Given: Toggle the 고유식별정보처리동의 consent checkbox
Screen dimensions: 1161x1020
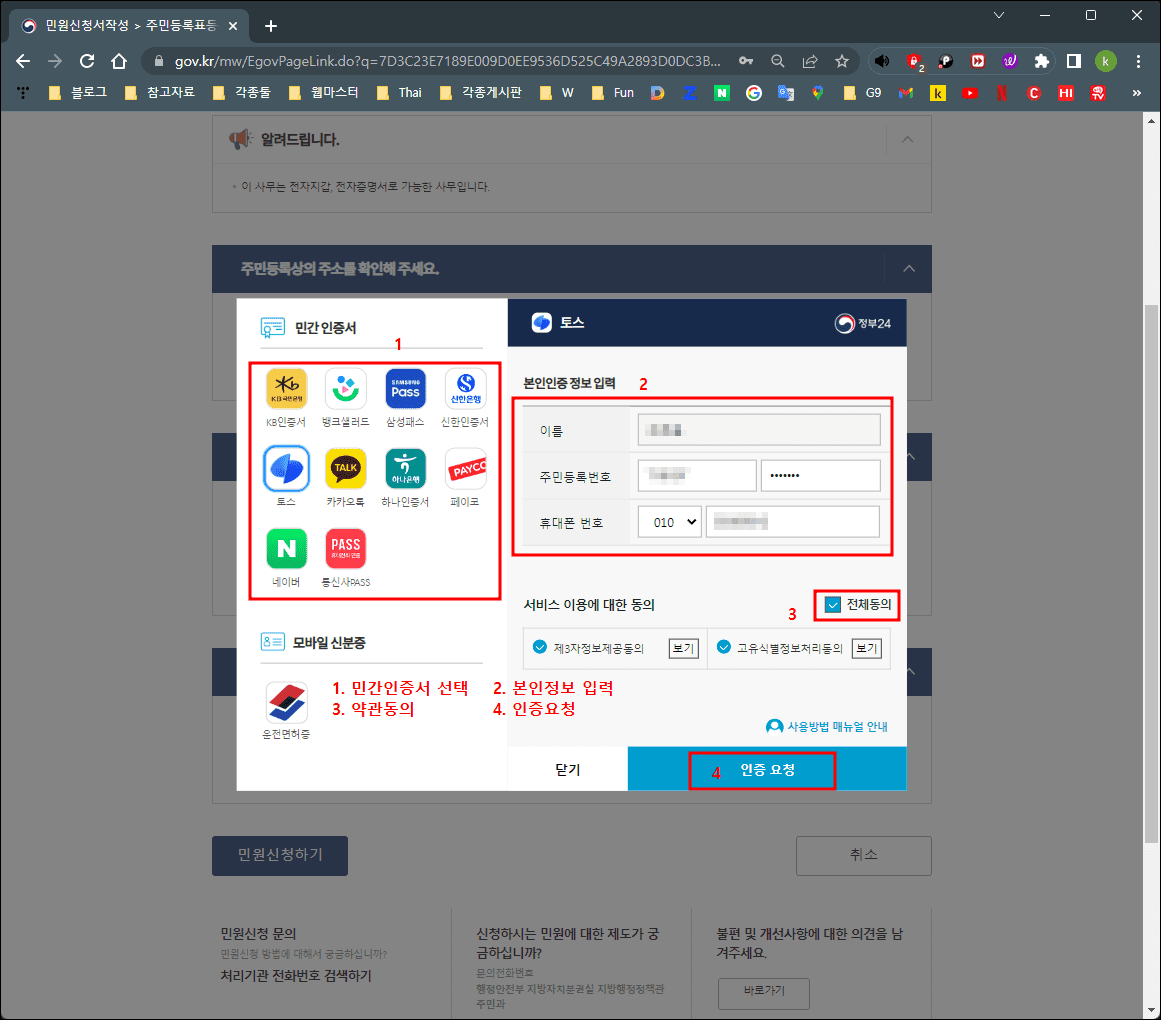Looking at the screenshot, I should [723, 648].
